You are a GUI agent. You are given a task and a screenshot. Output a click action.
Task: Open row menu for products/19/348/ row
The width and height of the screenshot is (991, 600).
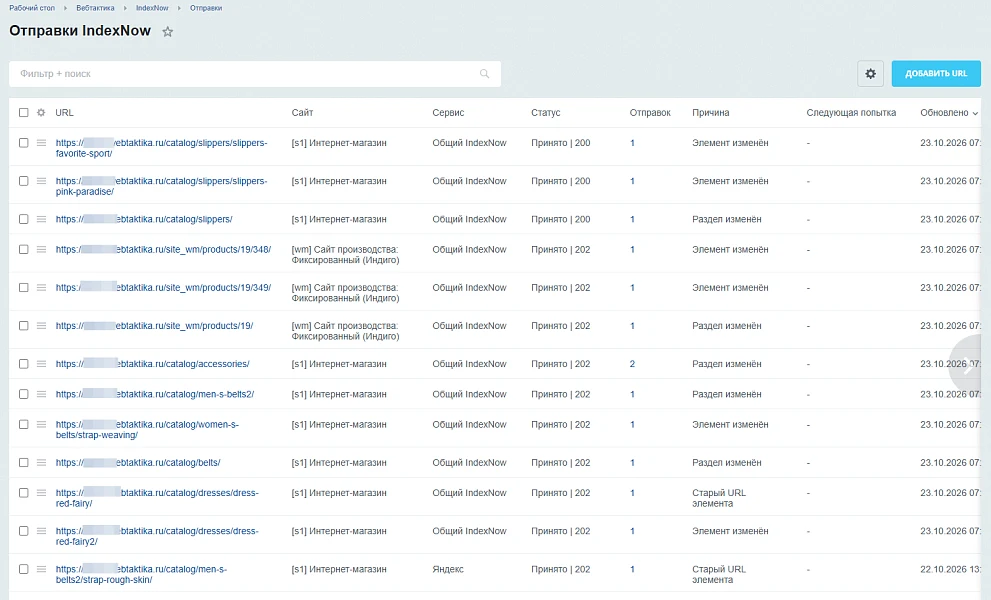click(41, 250)
